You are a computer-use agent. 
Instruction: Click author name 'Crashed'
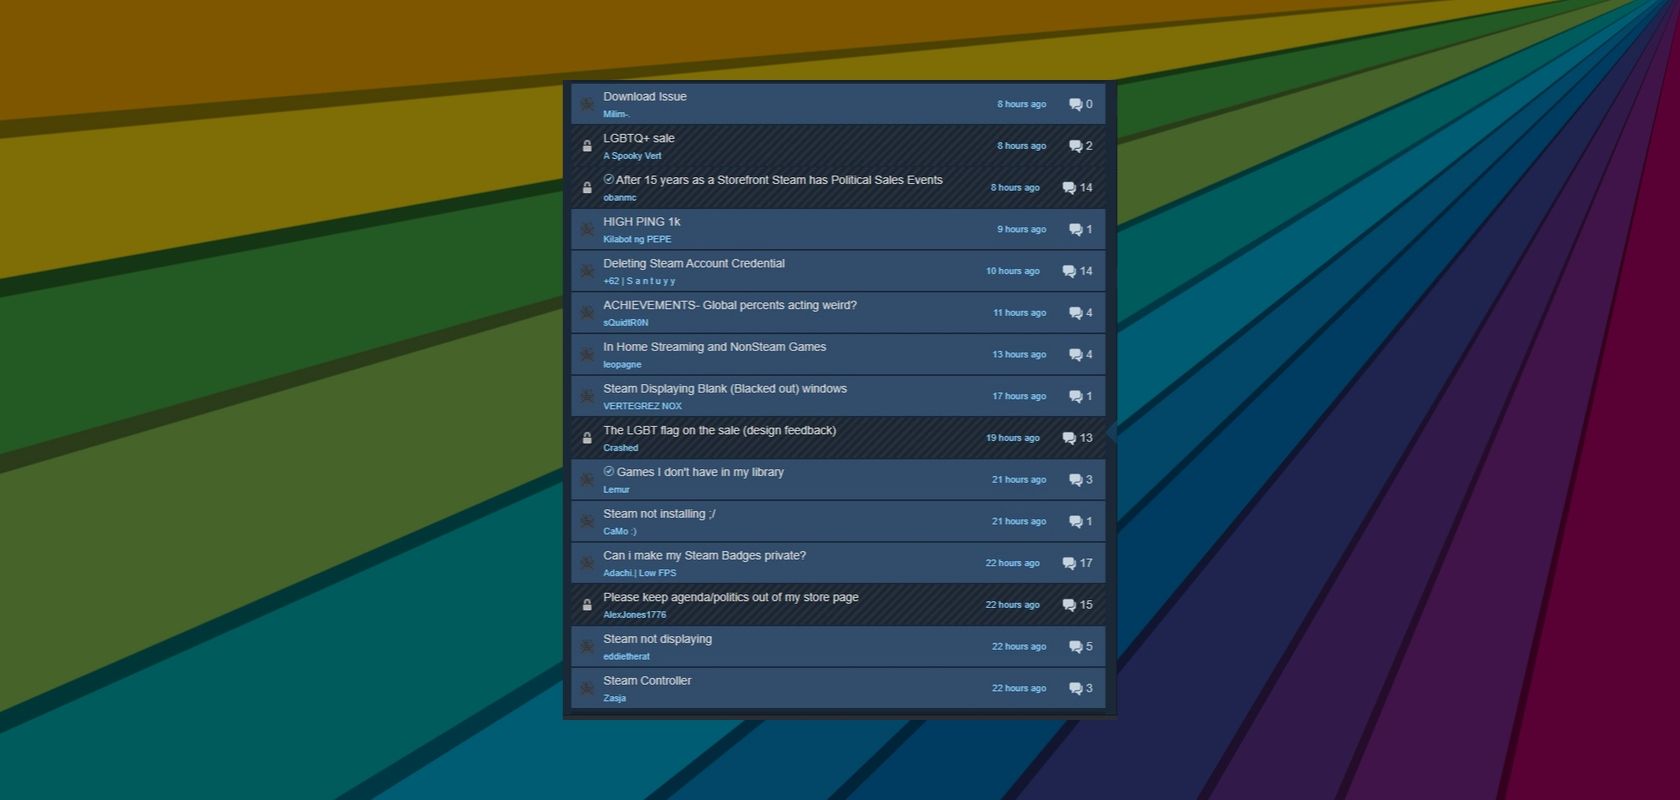tap(620, 448)
